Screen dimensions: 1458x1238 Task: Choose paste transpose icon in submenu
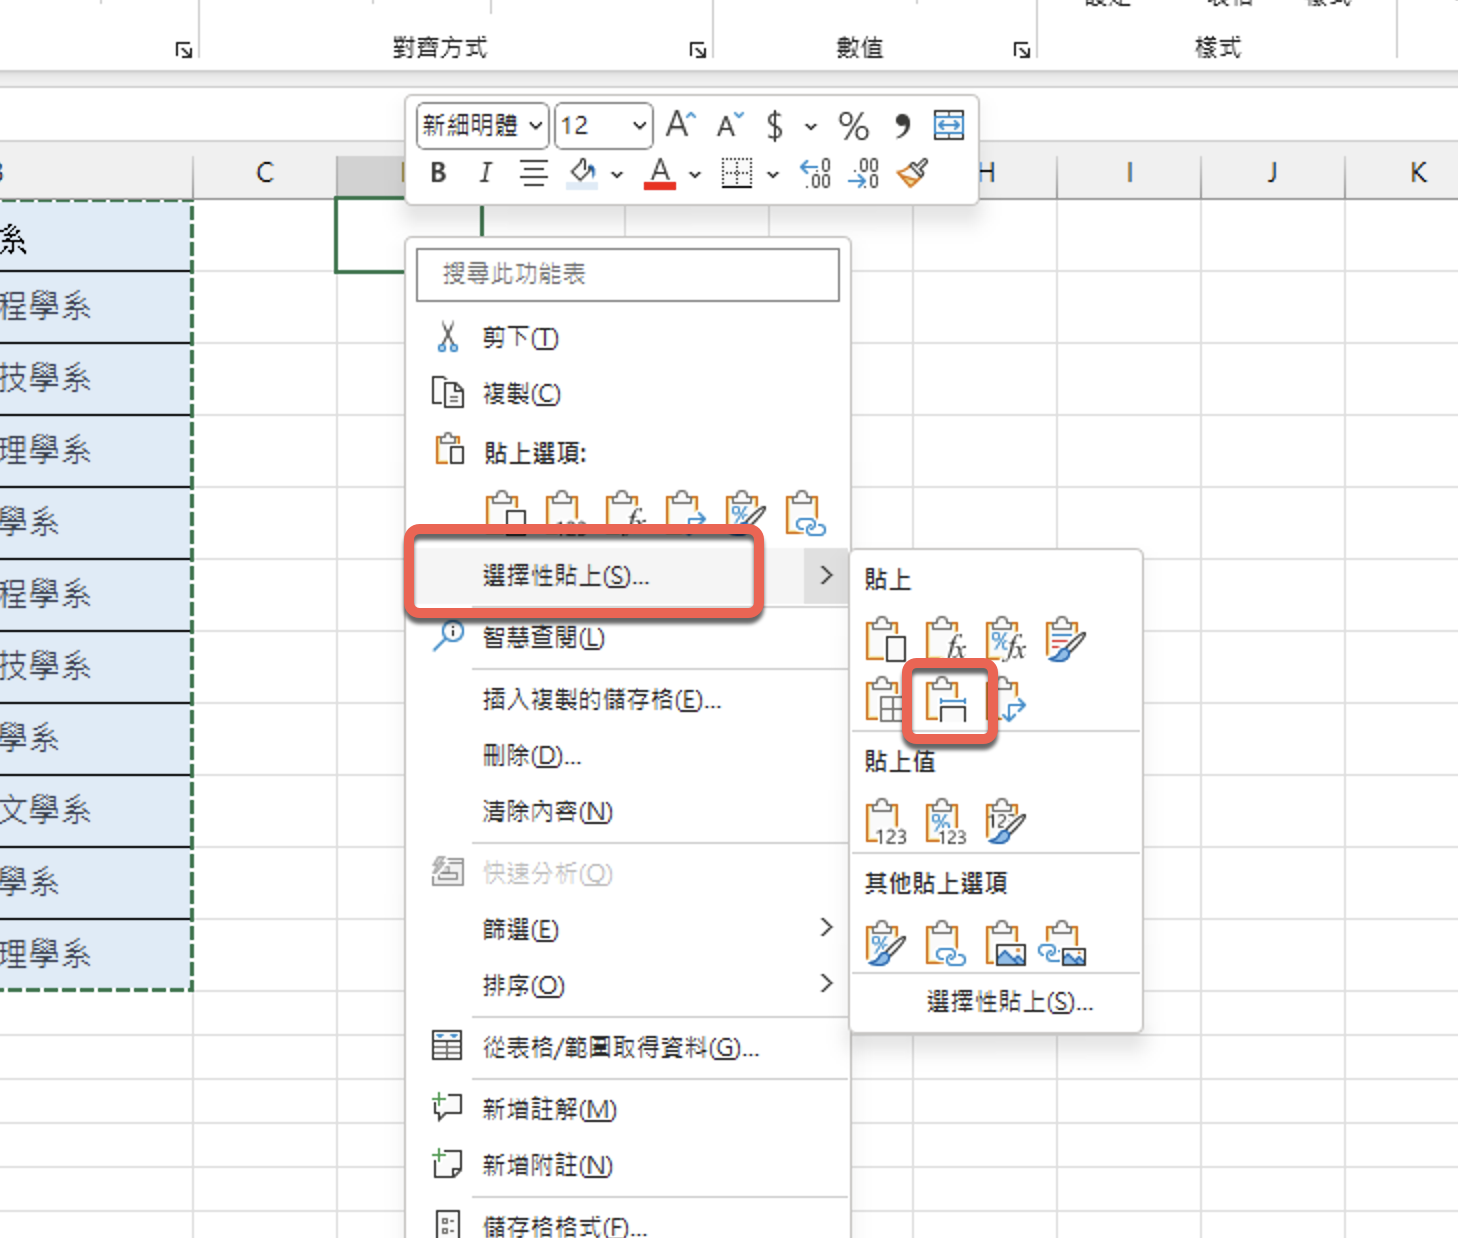pos(1009,700)
